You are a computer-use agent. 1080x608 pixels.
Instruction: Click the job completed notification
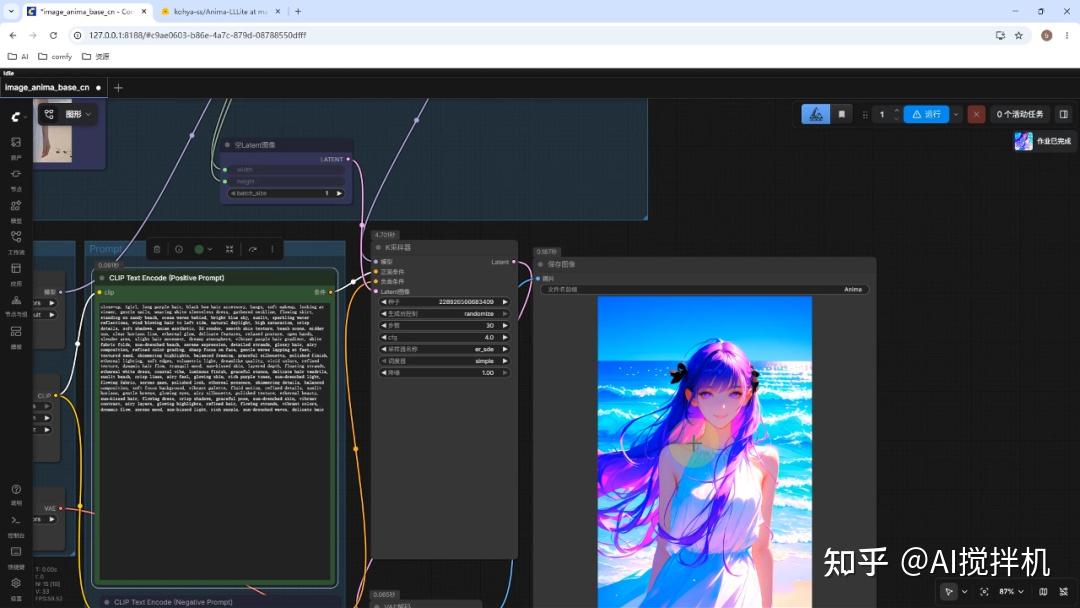tap(1043, 140)
